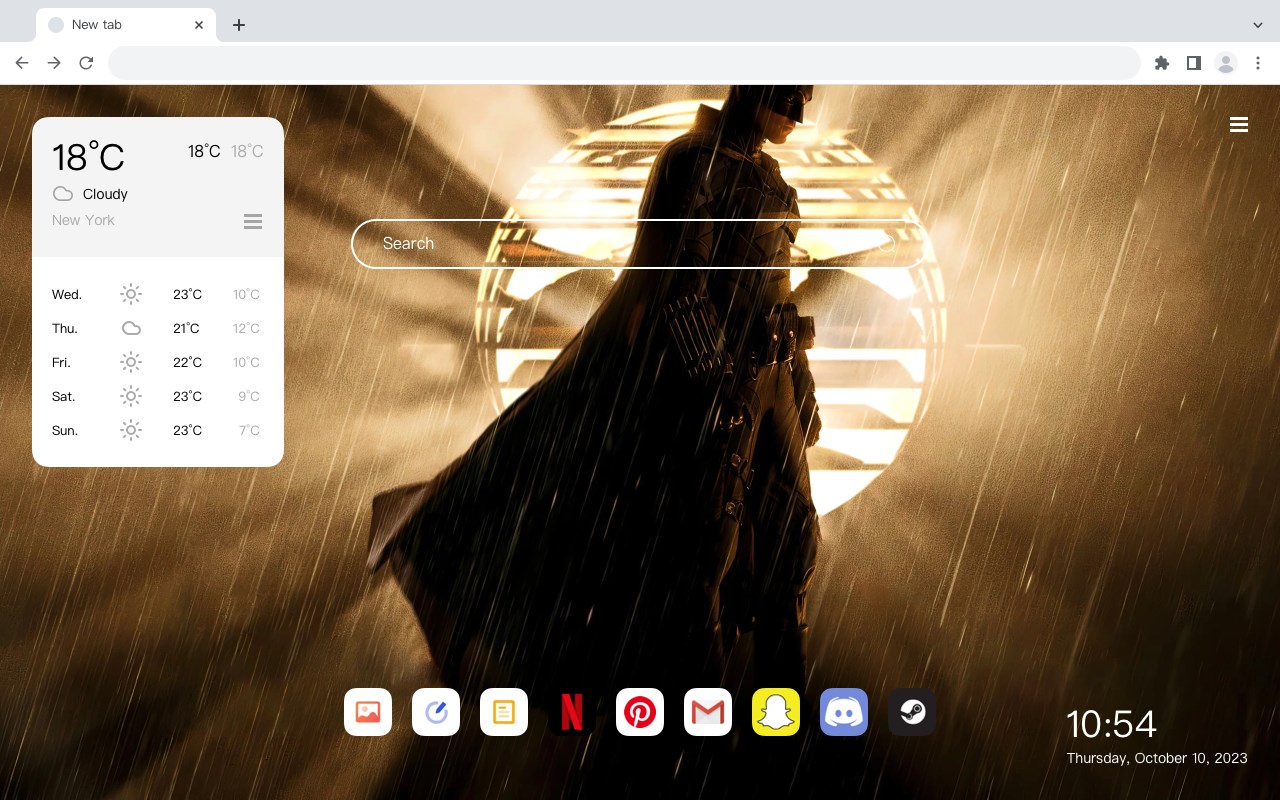Select the Thu. forecast row

pyautogui.click(x=158, y=328)
